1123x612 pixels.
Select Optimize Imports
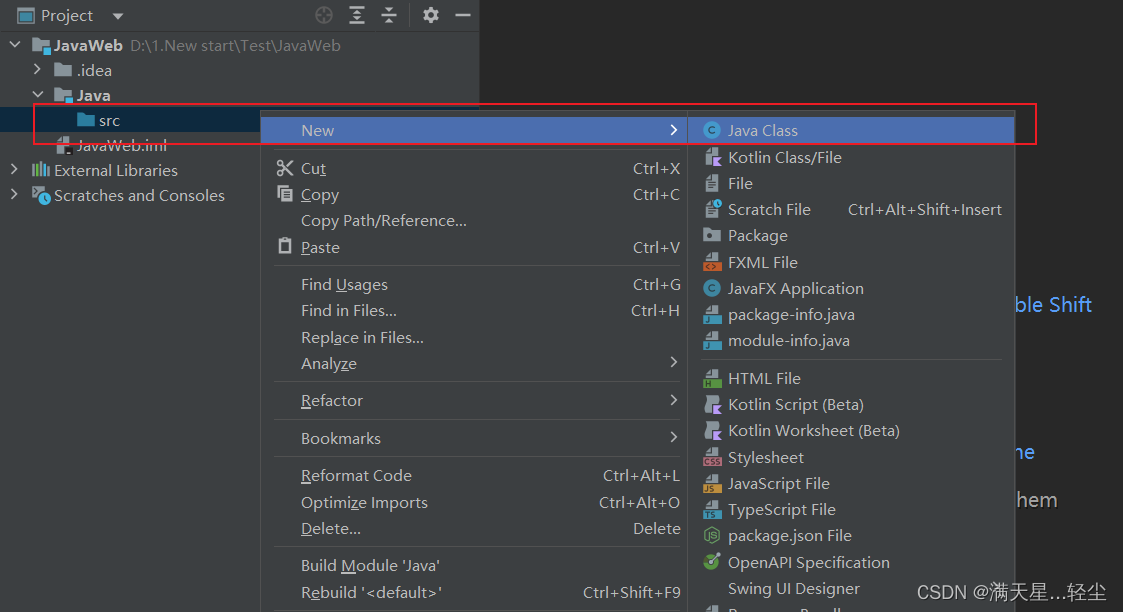click(x=473, y=502)
